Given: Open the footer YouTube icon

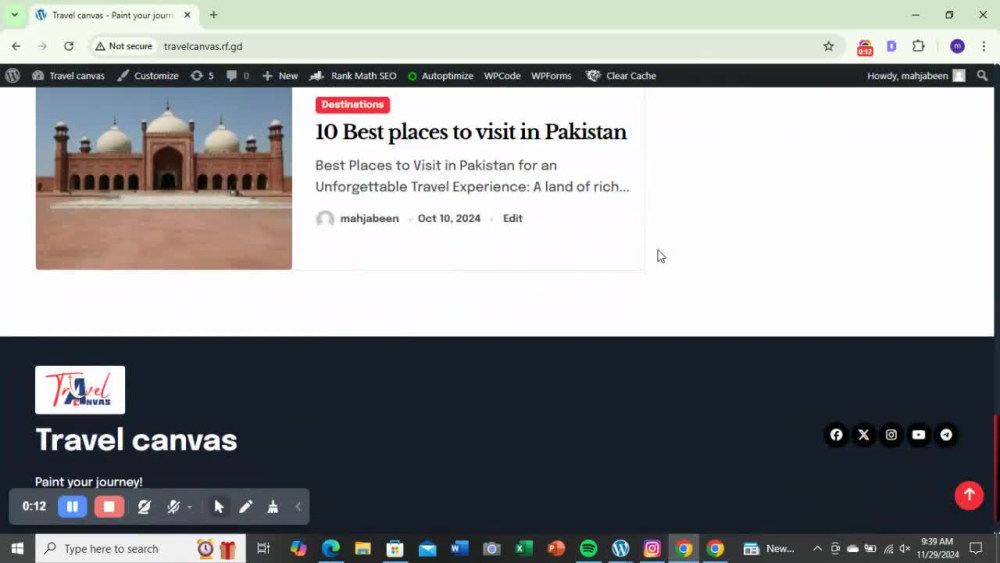Looking at the screenshot, I should coord(918,435).
